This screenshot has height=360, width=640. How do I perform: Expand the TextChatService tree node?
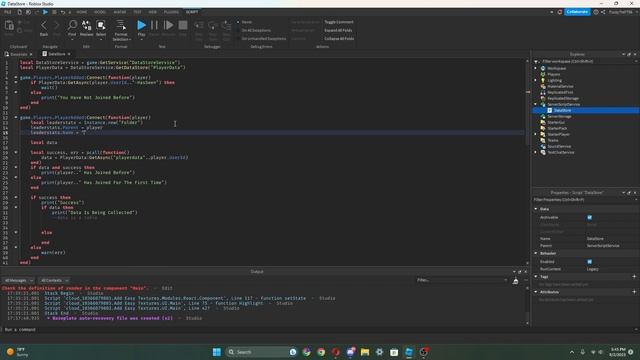tap(536, 152)
